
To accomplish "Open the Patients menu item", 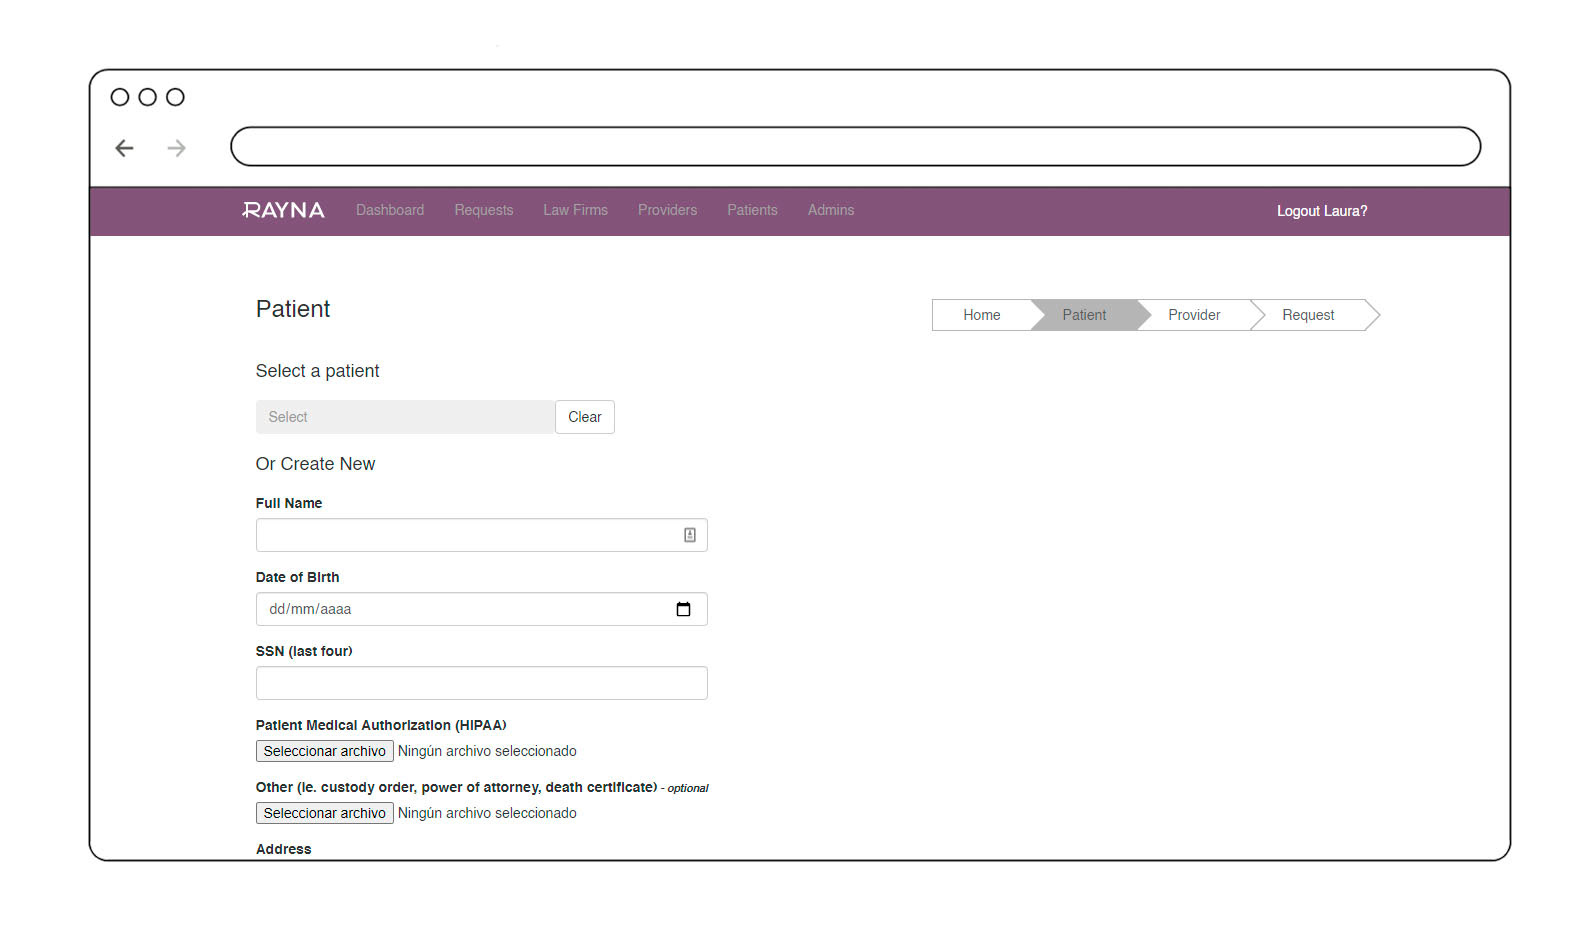I will tap(752, 210).
